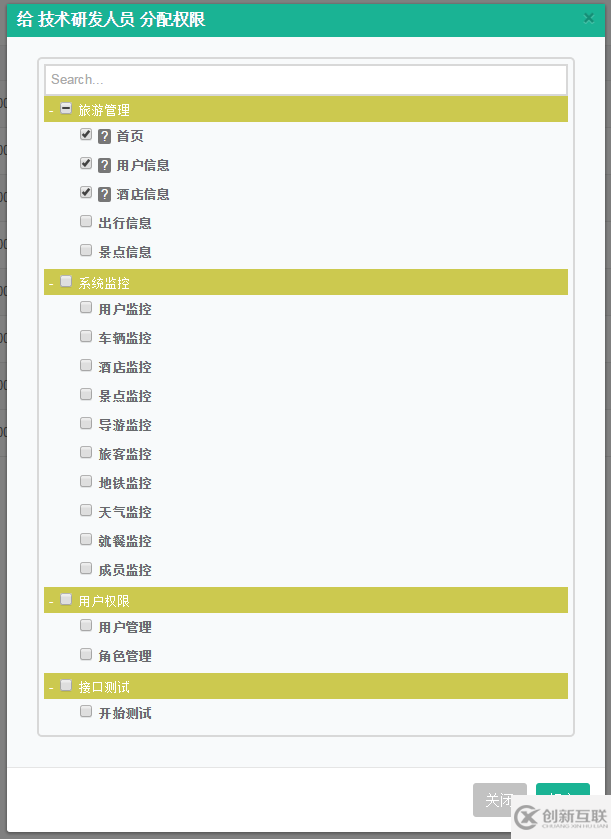Enable the 出行信息 permission
Image resolution: width=611 pixels, height=839 pixels.
click(85, 220)
